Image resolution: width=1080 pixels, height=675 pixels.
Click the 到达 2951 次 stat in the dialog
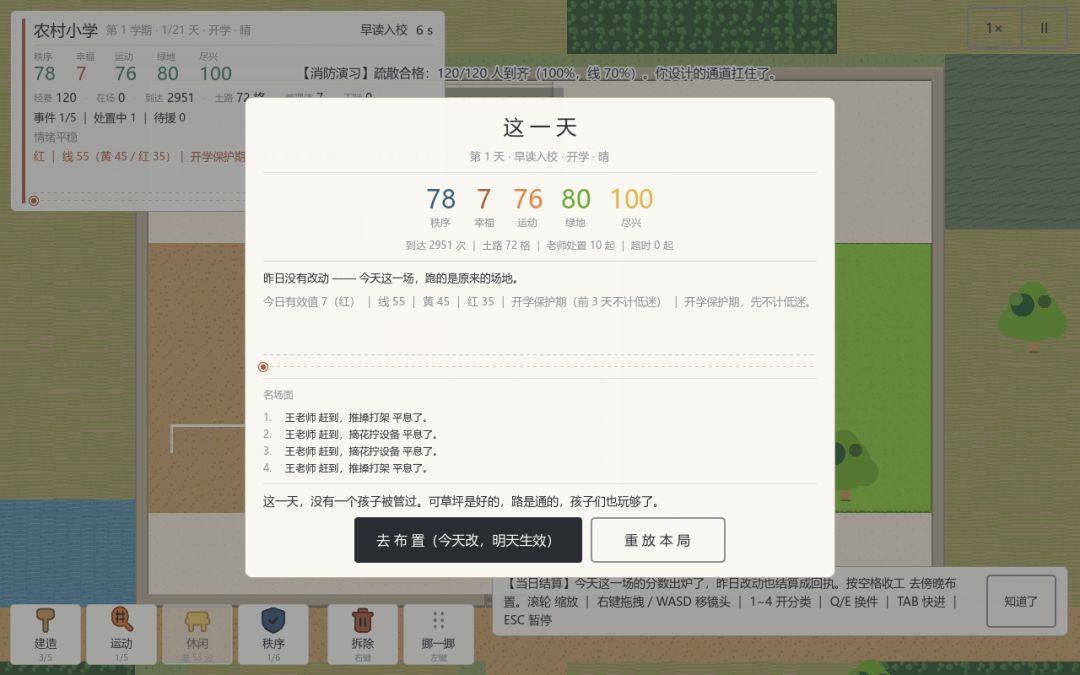pyautogui.click(x=436, y=245)
